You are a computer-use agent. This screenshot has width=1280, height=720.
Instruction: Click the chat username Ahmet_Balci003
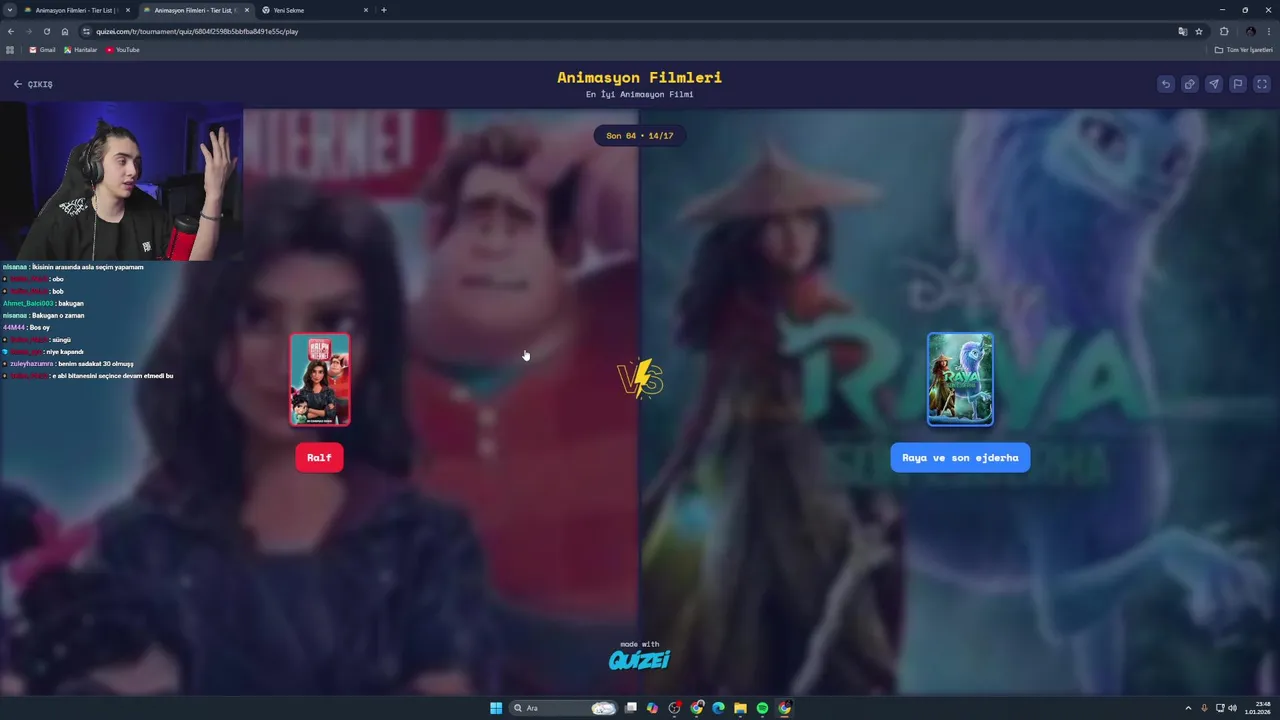(x=29, y=303)
